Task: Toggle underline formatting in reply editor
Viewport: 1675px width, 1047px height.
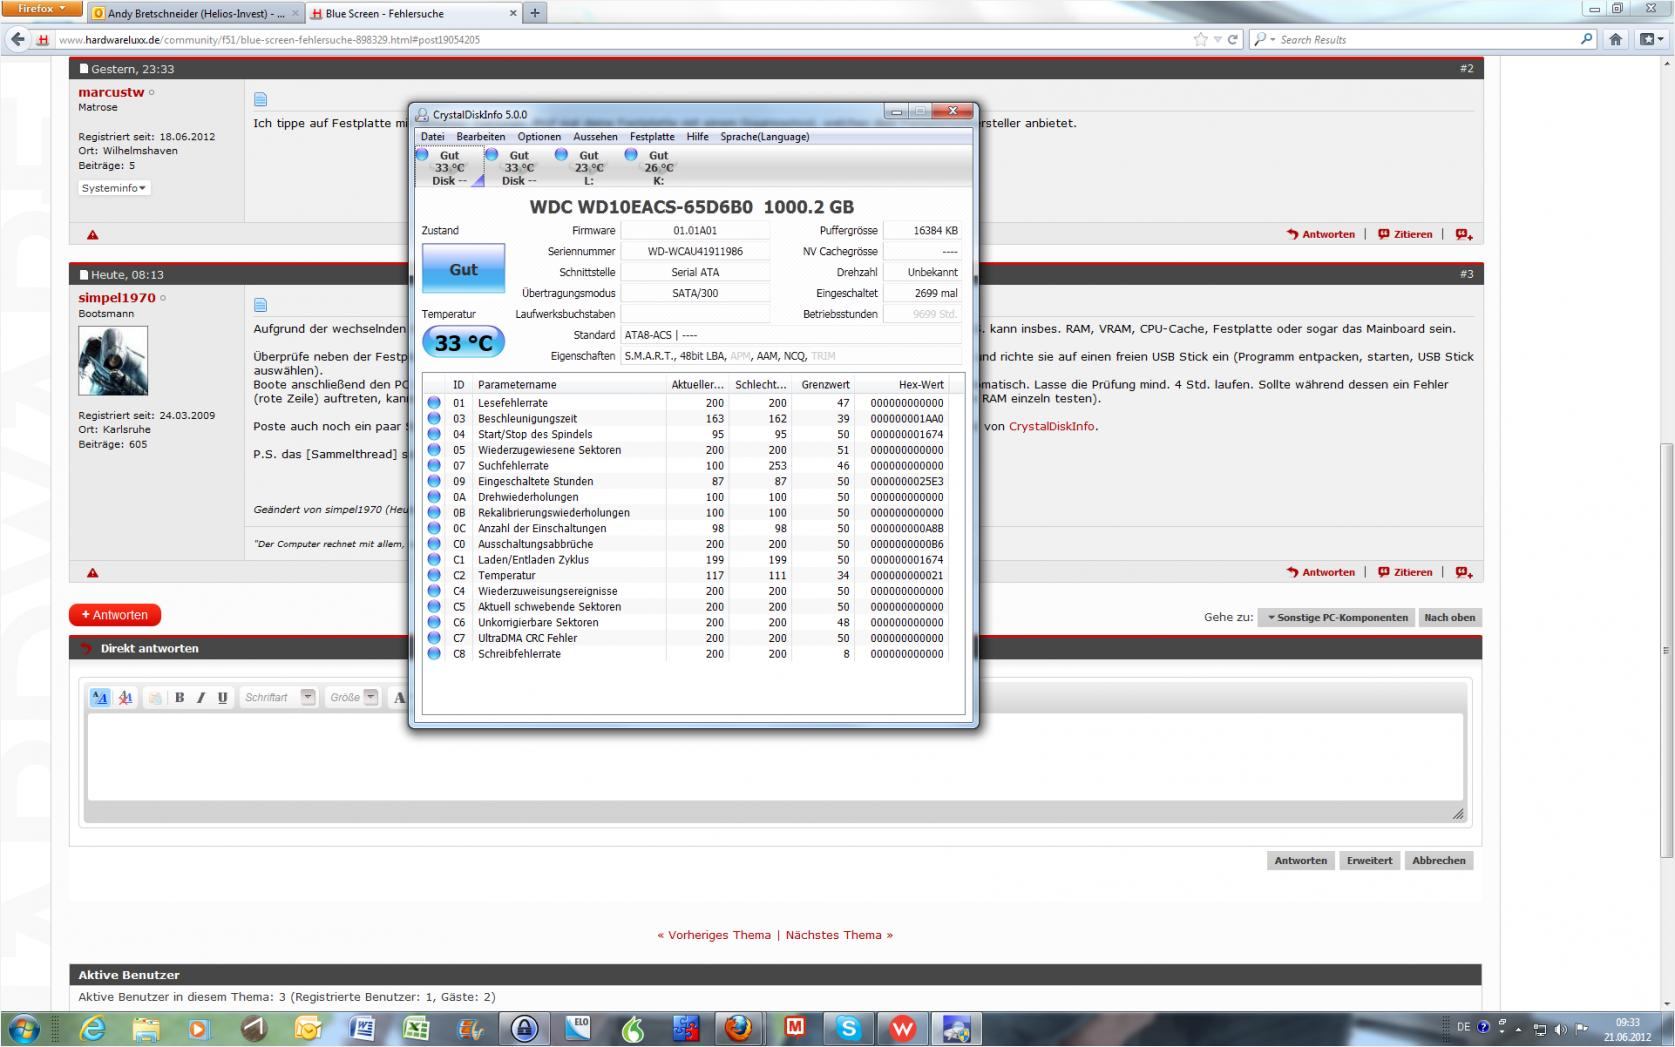Action: click(x=222, y=697)
